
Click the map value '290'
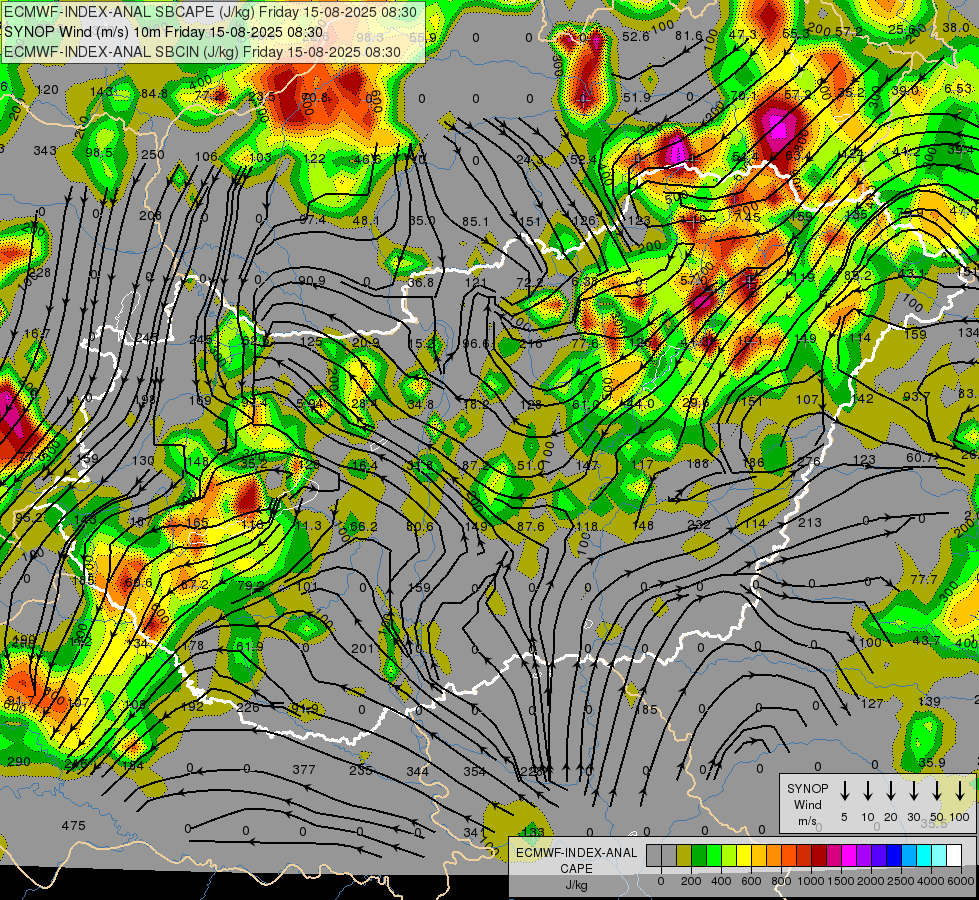coord(19,762)
